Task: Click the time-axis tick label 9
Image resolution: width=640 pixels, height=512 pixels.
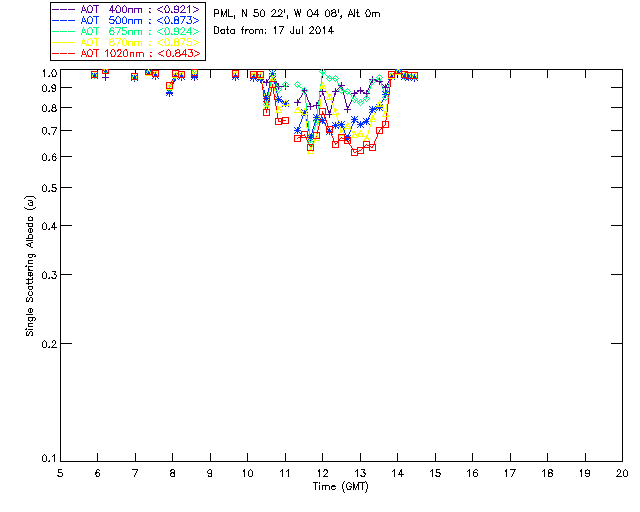Action: click(x=210, y=473)
